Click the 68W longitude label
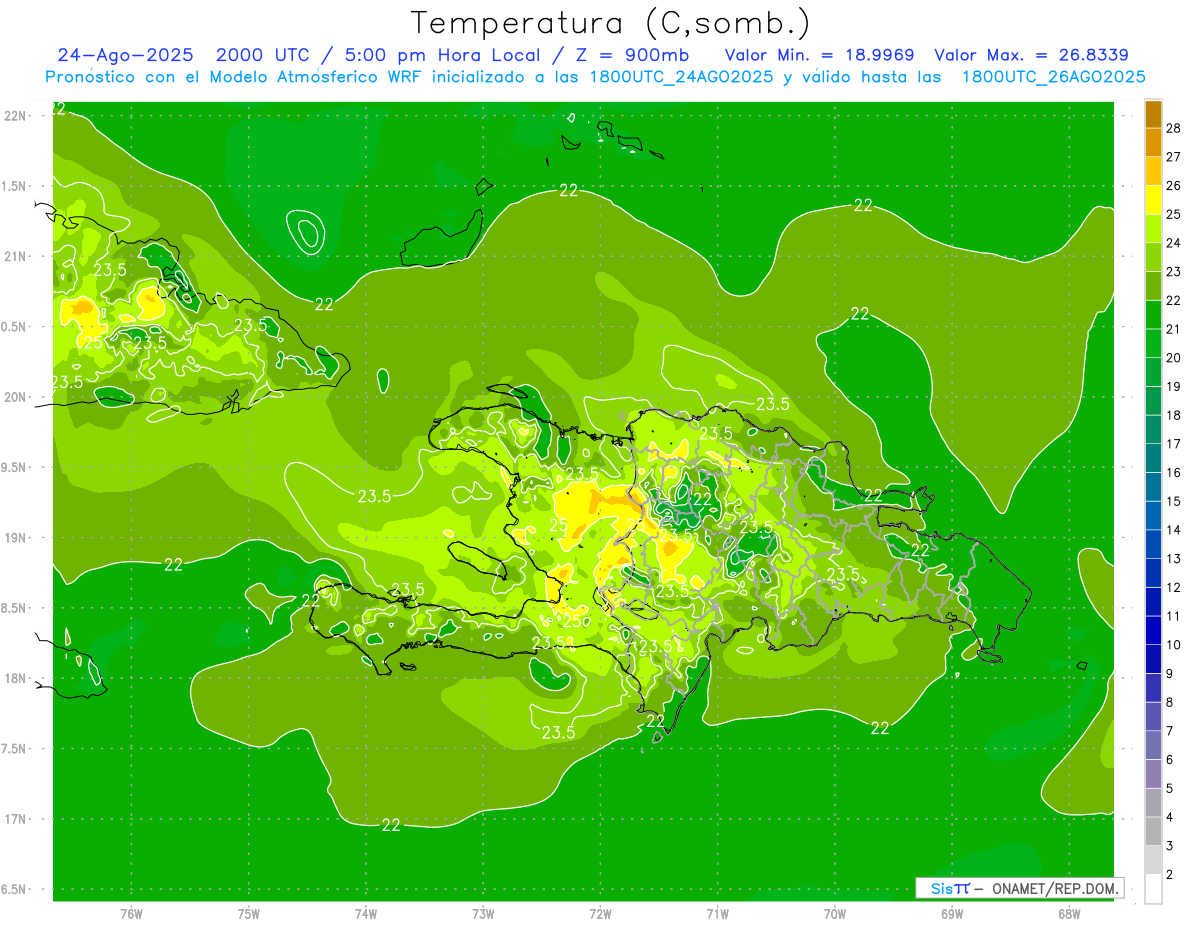The height and width of the screenshot is (927, 1200). pyautogui.click(x=1069, y=913)
